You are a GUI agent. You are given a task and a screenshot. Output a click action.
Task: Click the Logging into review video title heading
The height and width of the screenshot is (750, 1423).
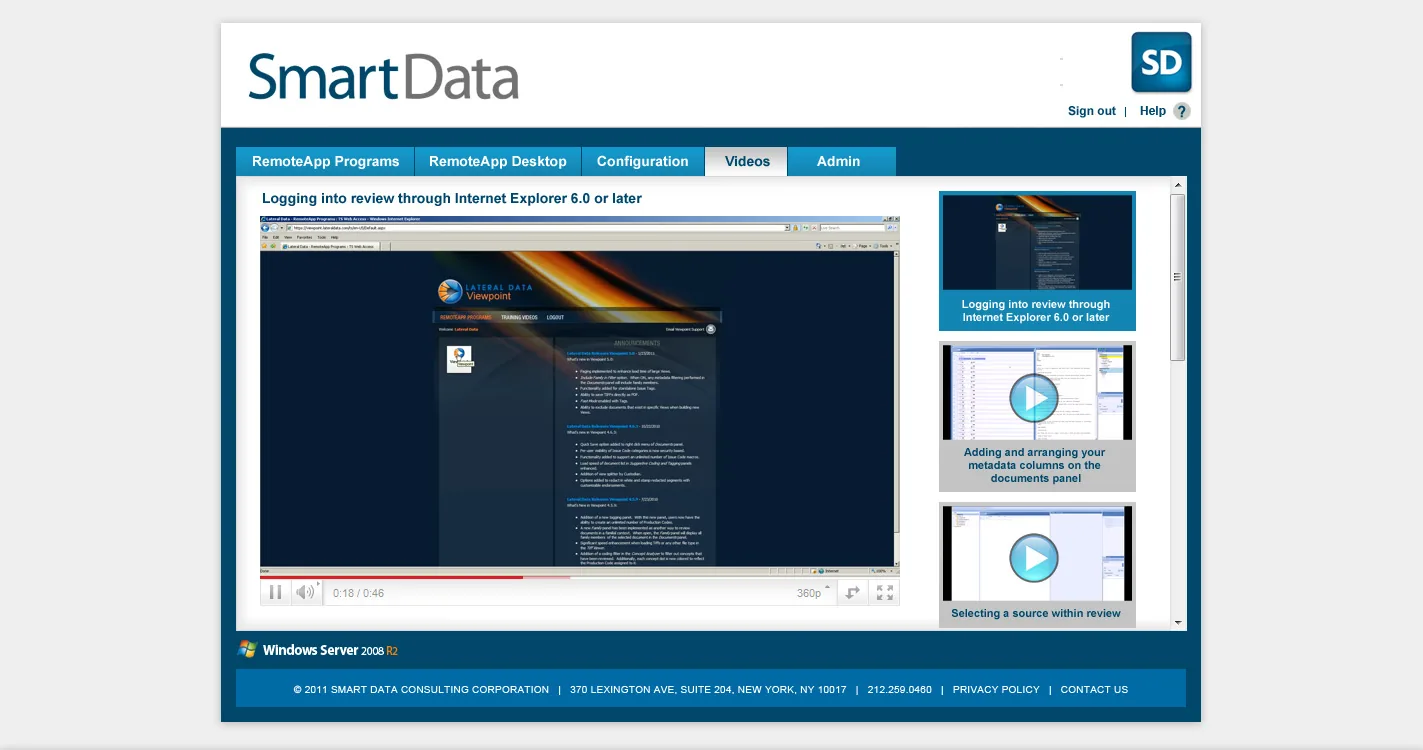(452, 198)
